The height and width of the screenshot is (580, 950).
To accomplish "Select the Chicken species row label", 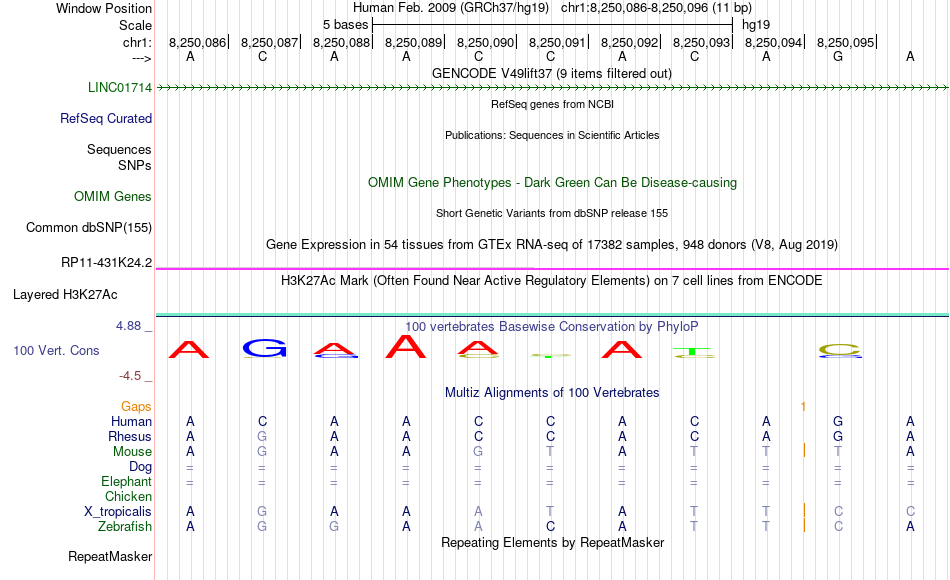I will [128, 496].
